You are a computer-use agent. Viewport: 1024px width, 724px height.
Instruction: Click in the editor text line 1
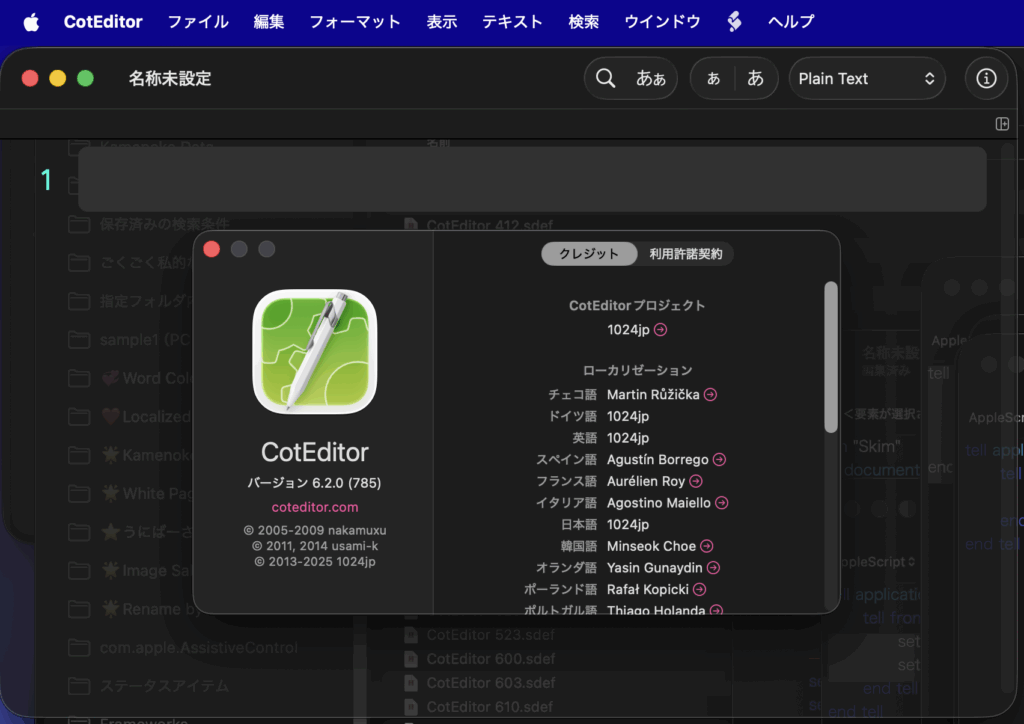pyautogui.click(x=532, y=180)
